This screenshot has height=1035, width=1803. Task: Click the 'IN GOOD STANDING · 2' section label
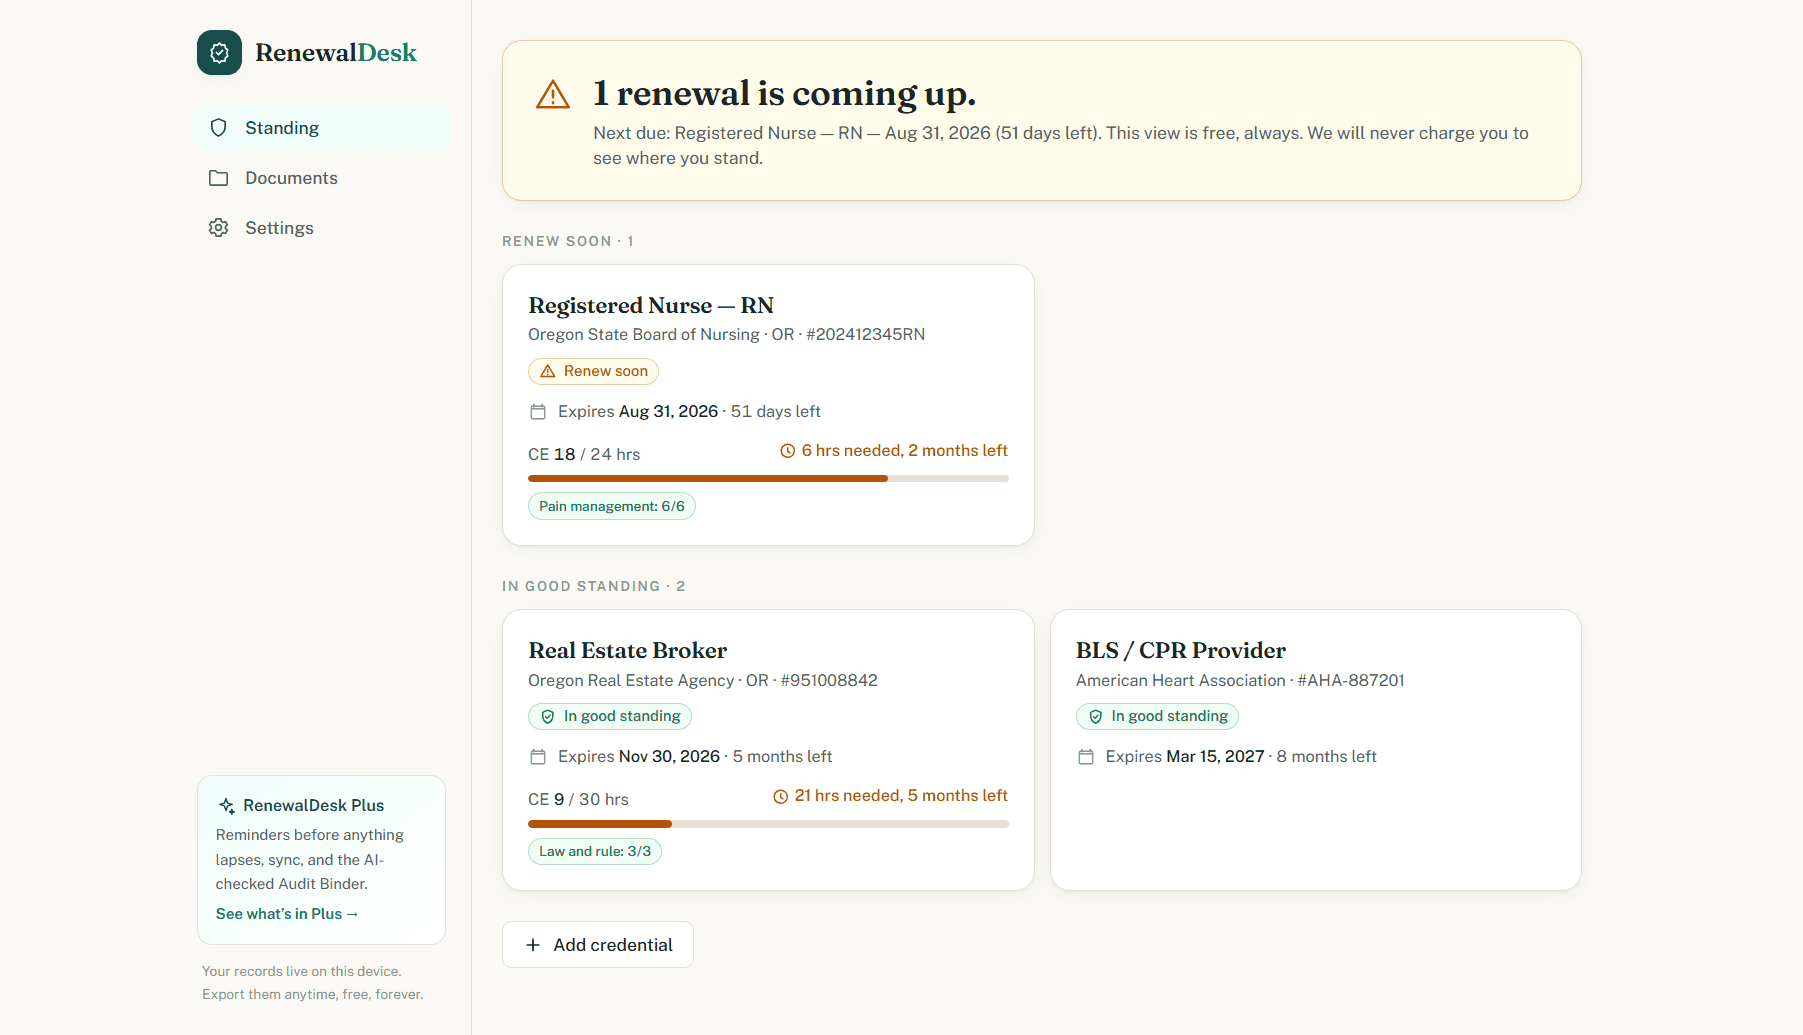tap(594, 586)
